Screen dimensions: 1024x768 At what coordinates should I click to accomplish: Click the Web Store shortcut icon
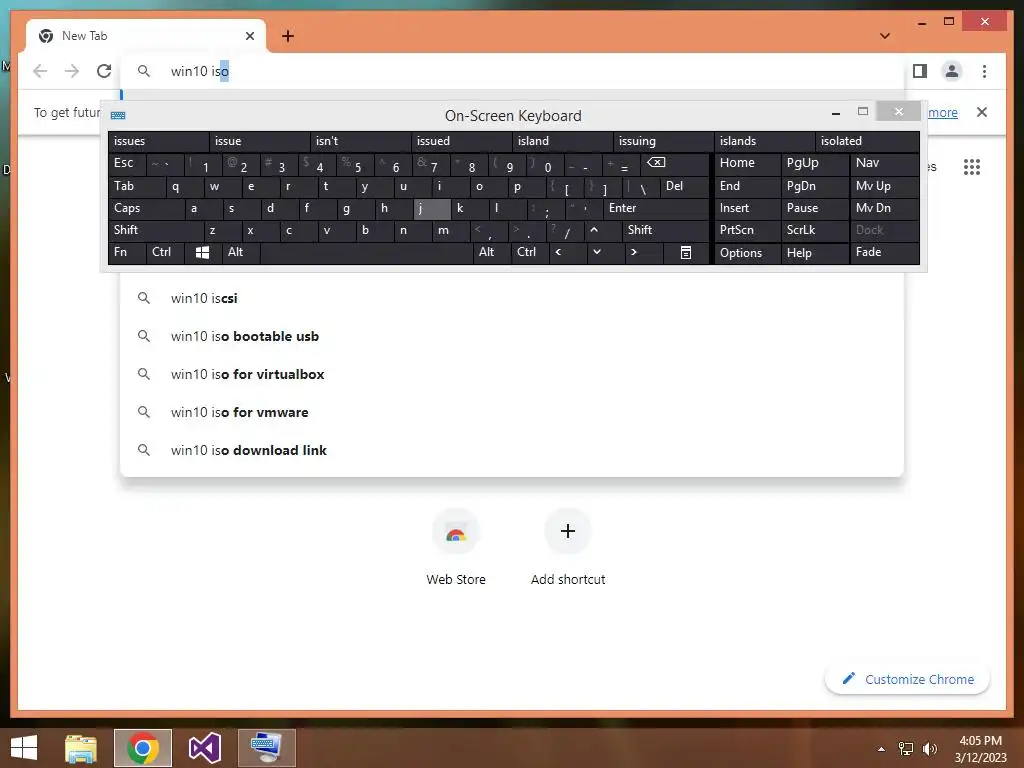coord(456,532)
